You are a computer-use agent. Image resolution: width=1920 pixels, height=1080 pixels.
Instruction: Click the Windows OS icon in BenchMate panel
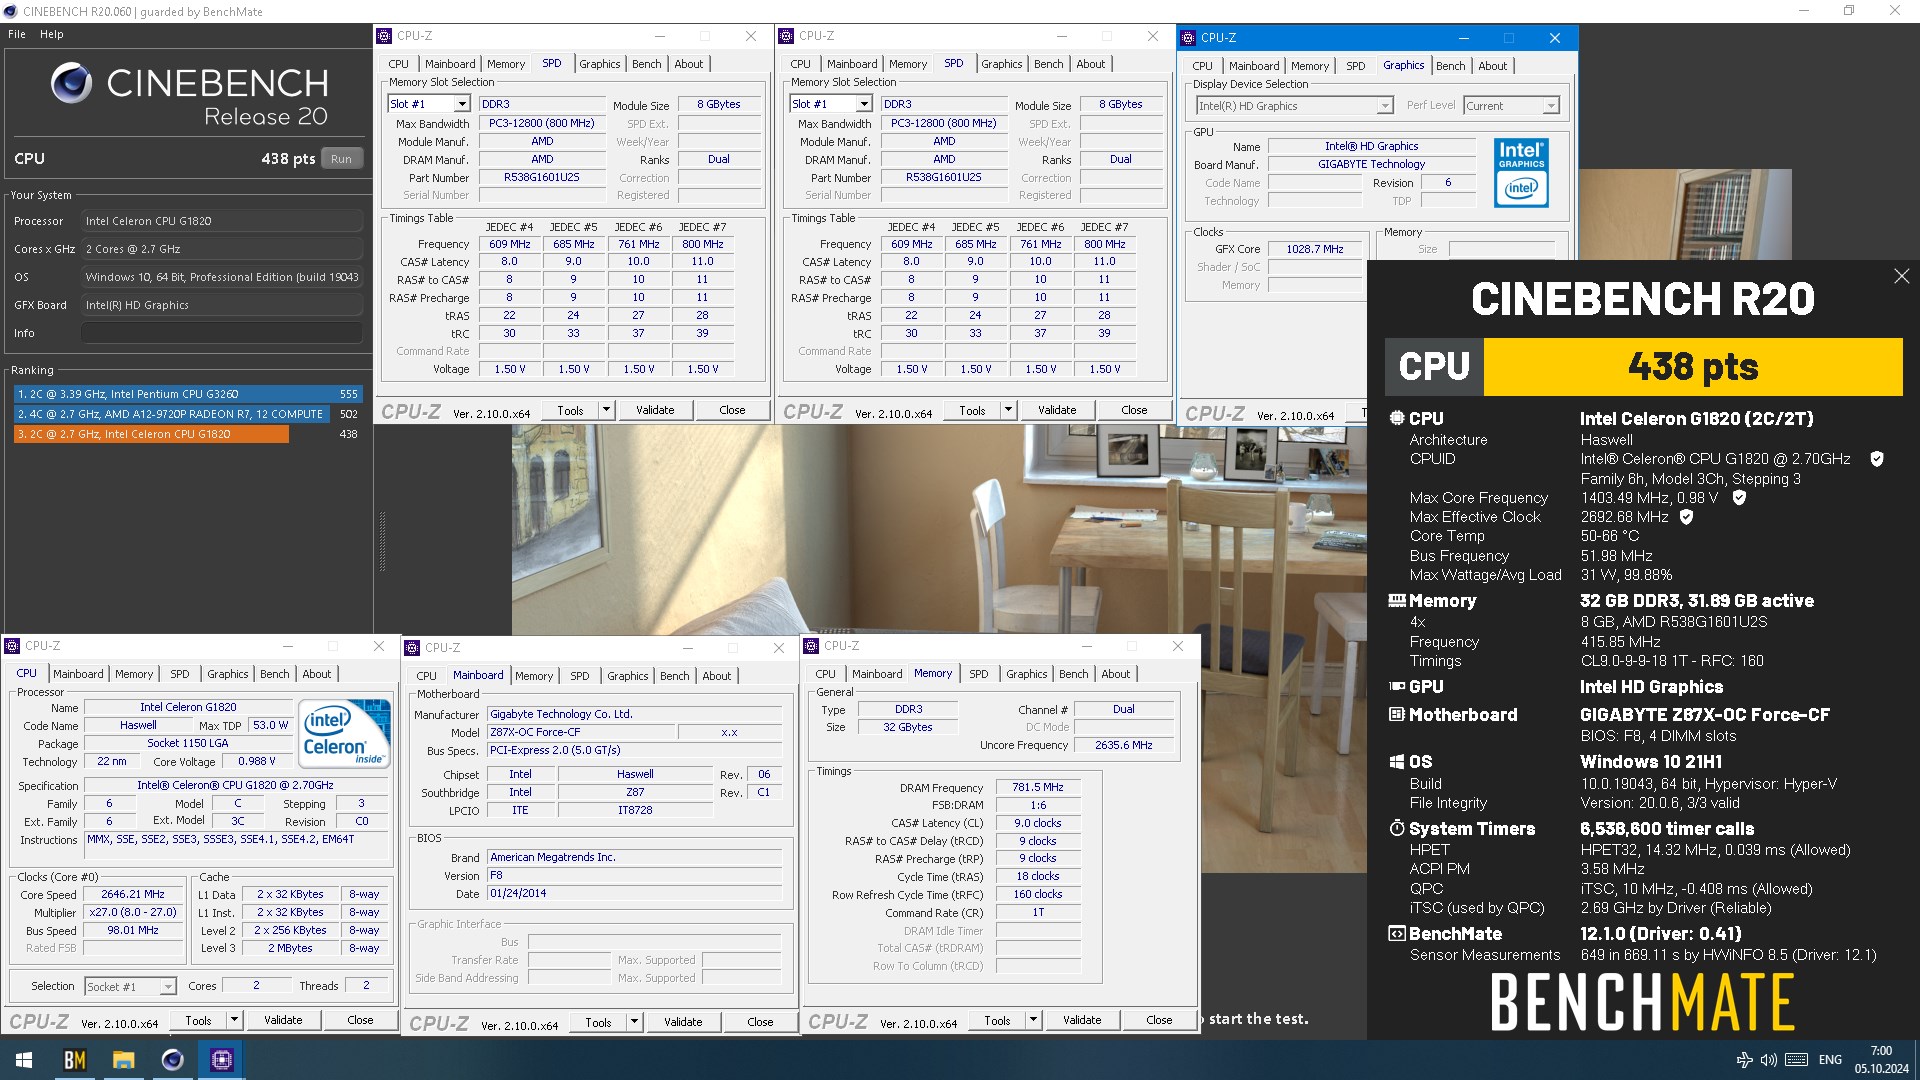1397,762
